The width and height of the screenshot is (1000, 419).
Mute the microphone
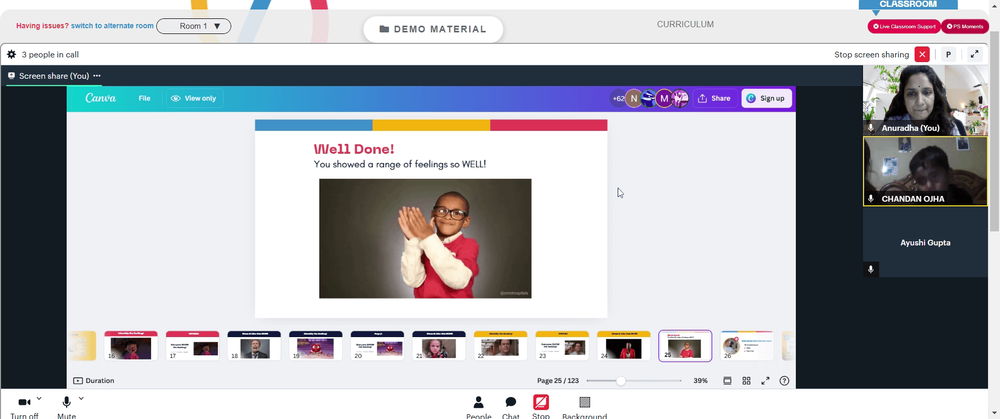[66, 402]
